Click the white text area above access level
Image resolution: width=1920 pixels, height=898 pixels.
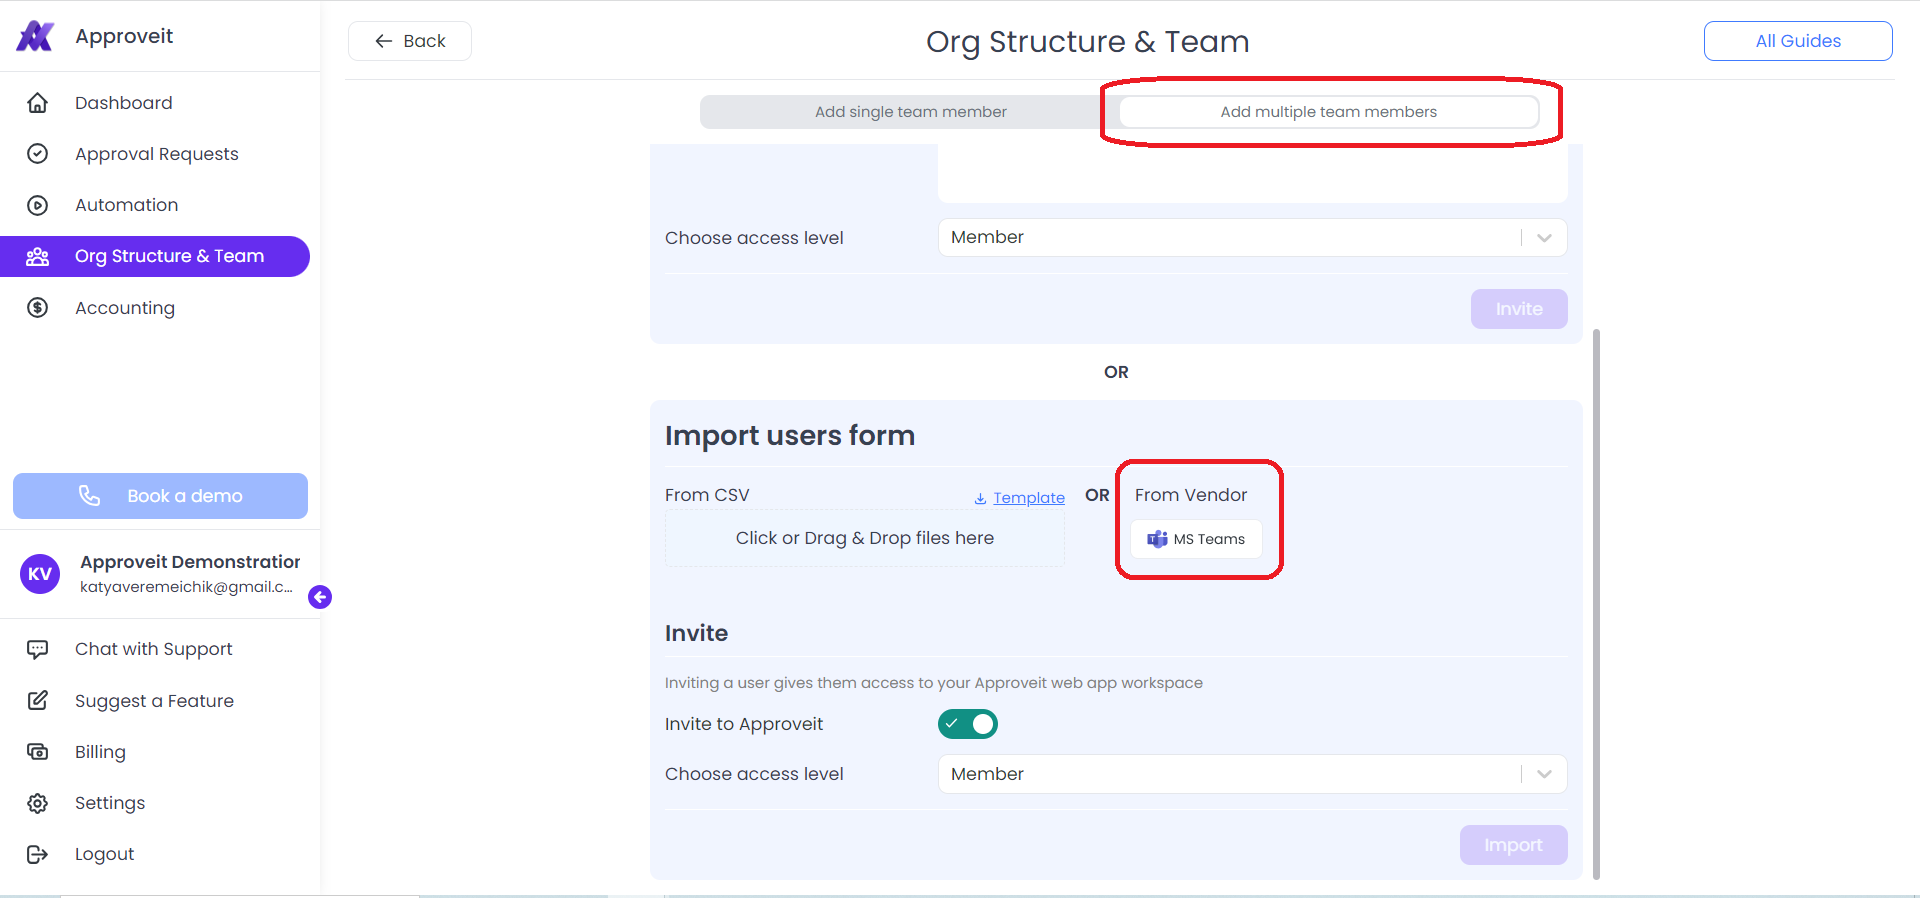click(1252, 173)
